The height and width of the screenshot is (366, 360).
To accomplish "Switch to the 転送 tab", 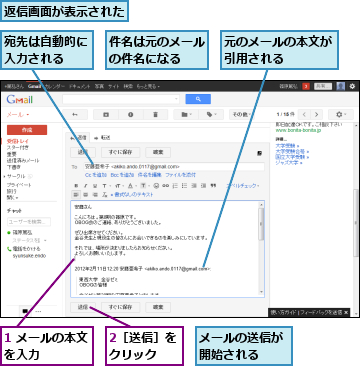I will coord(102,137).
